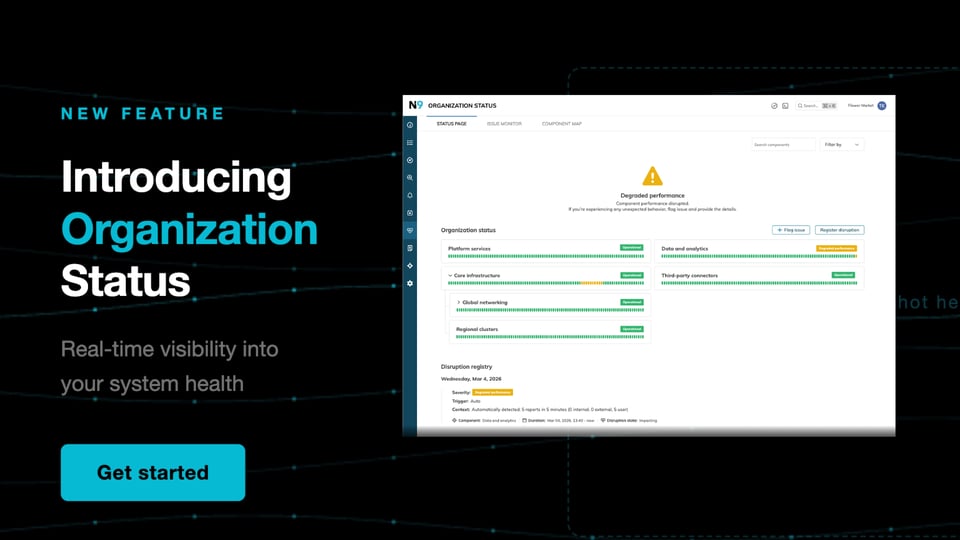960x540 pixels.
Task: Click the Flag issue button
Action: [x=791, y=230]
